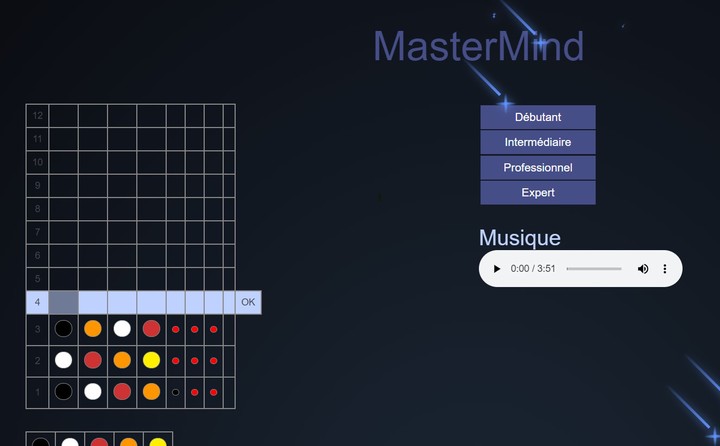Click the white peg in row 3
This screenshot has height=446, width=720.
pos(122,329)
